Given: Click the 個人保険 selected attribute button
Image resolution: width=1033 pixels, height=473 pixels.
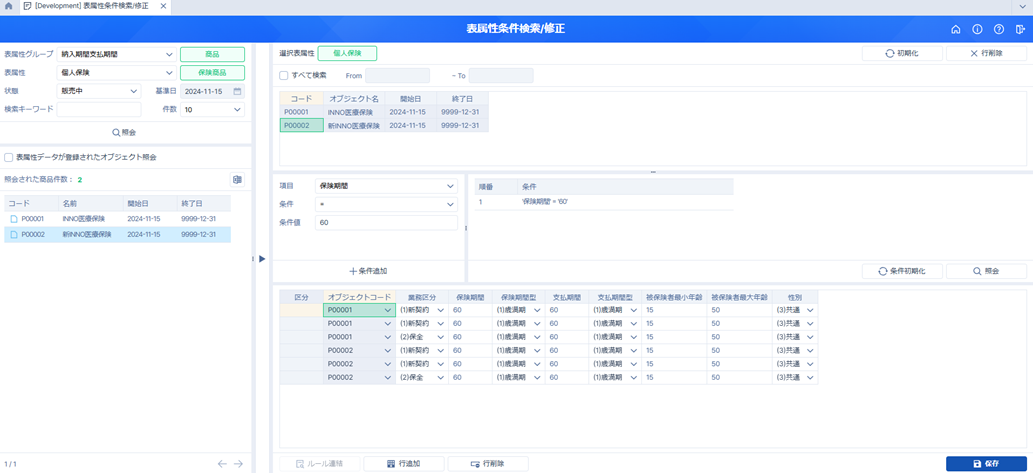Looking at the screenshot, I should (347, 53).
